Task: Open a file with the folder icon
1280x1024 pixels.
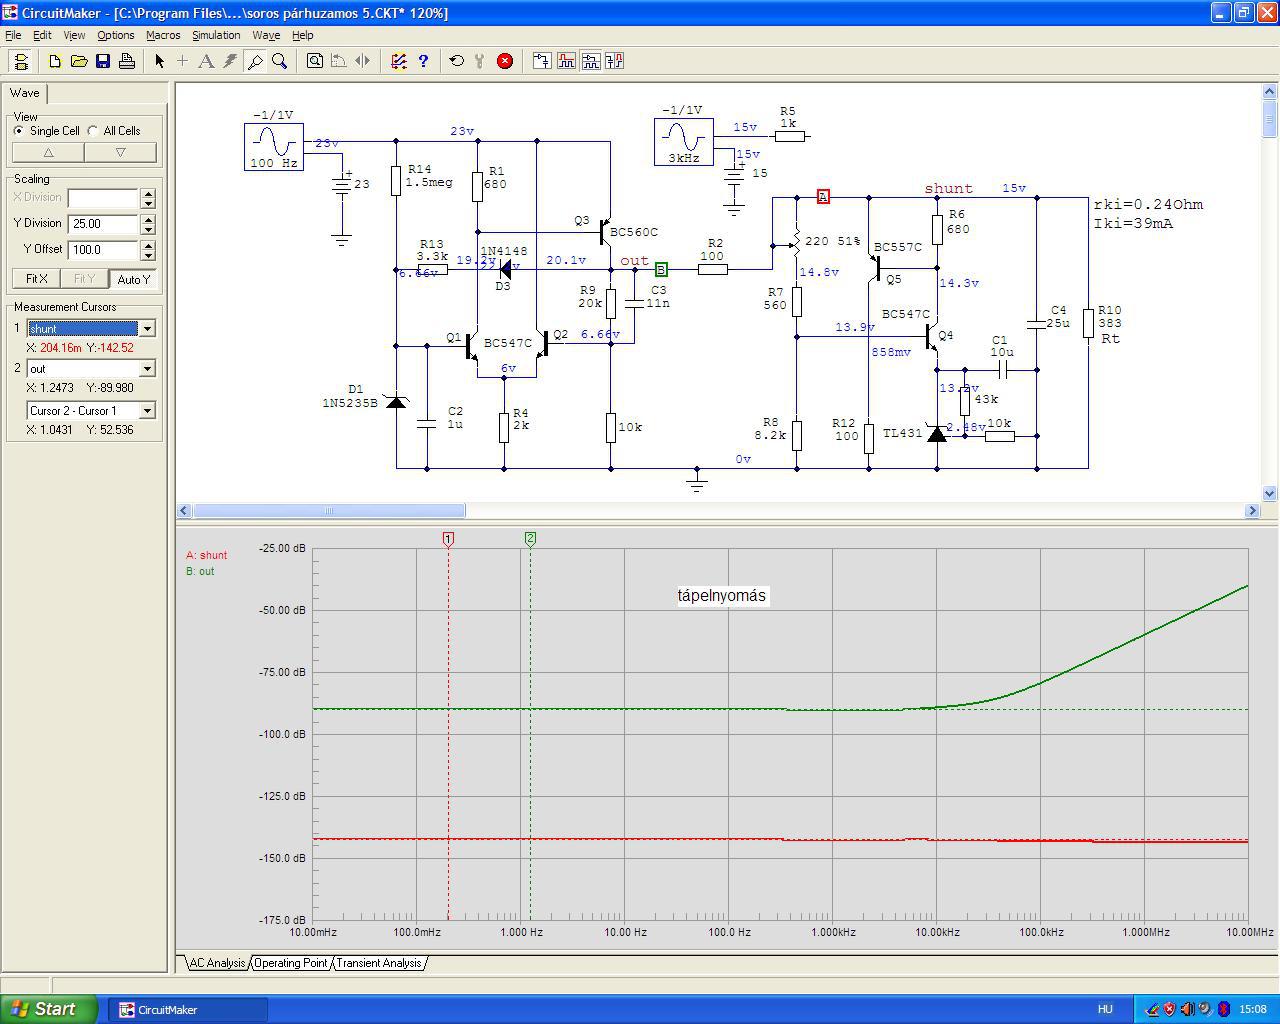Action: [x=79, y=61]
